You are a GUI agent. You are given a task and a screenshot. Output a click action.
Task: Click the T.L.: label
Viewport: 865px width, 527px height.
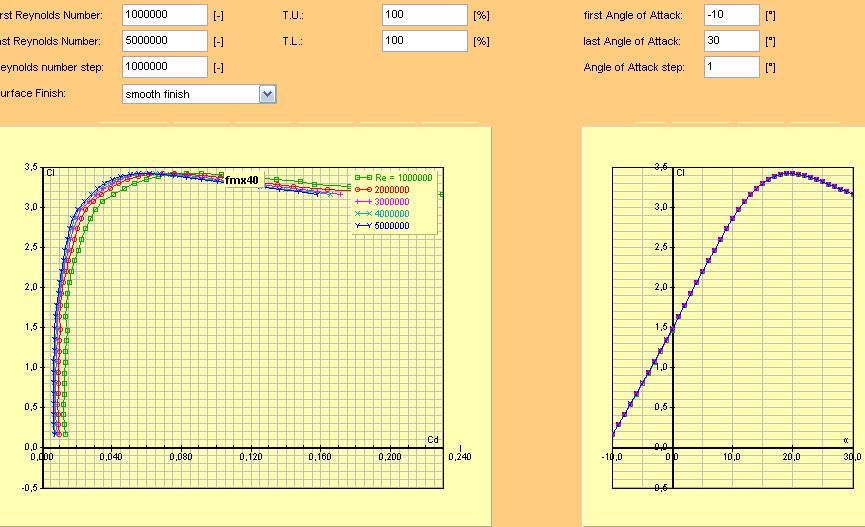click(292, 41)
